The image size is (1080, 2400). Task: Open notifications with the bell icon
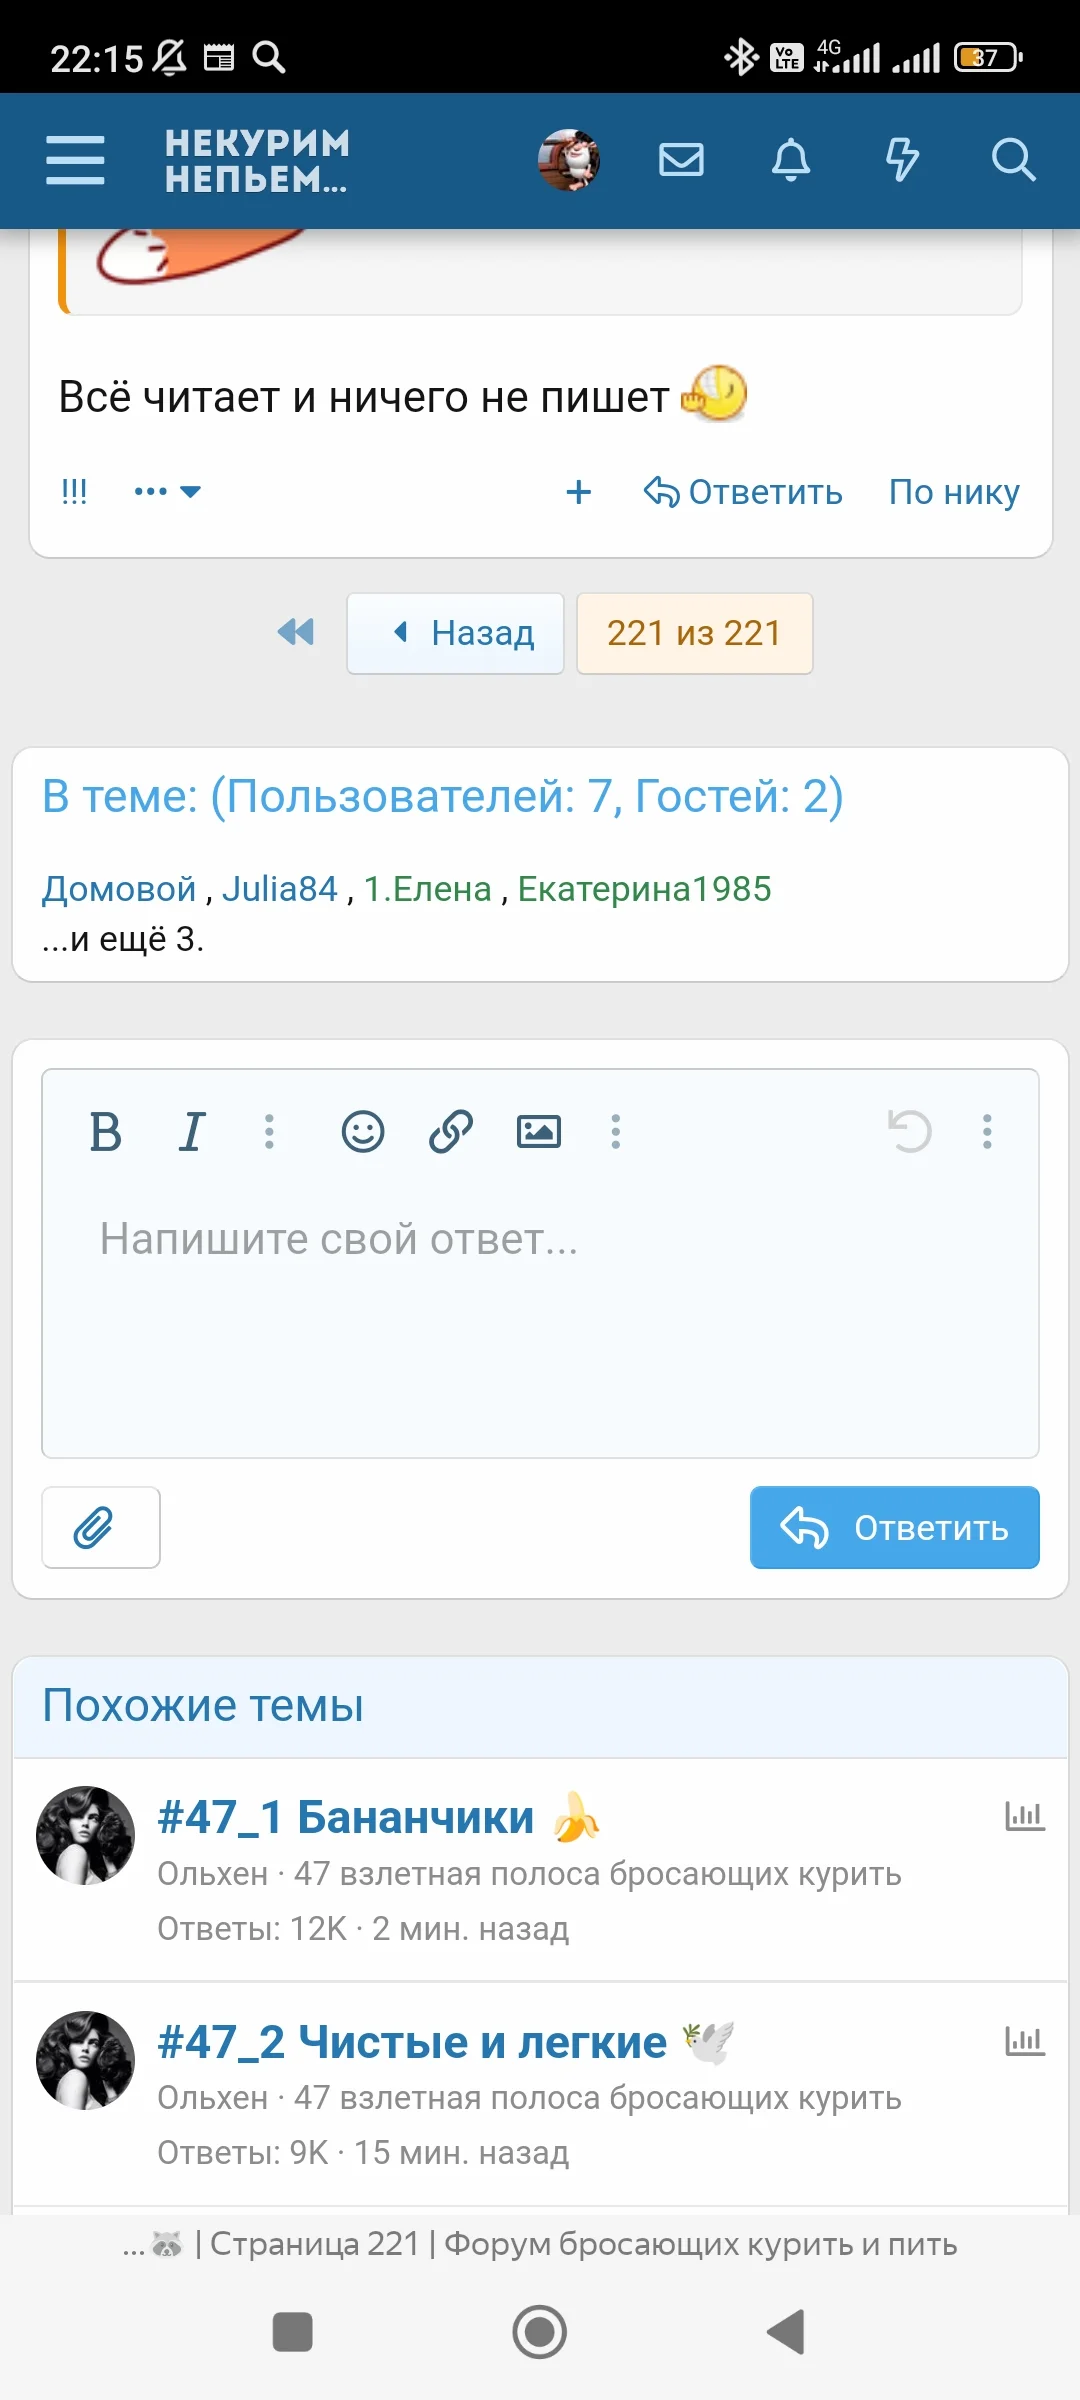click(x=789, y=160)
